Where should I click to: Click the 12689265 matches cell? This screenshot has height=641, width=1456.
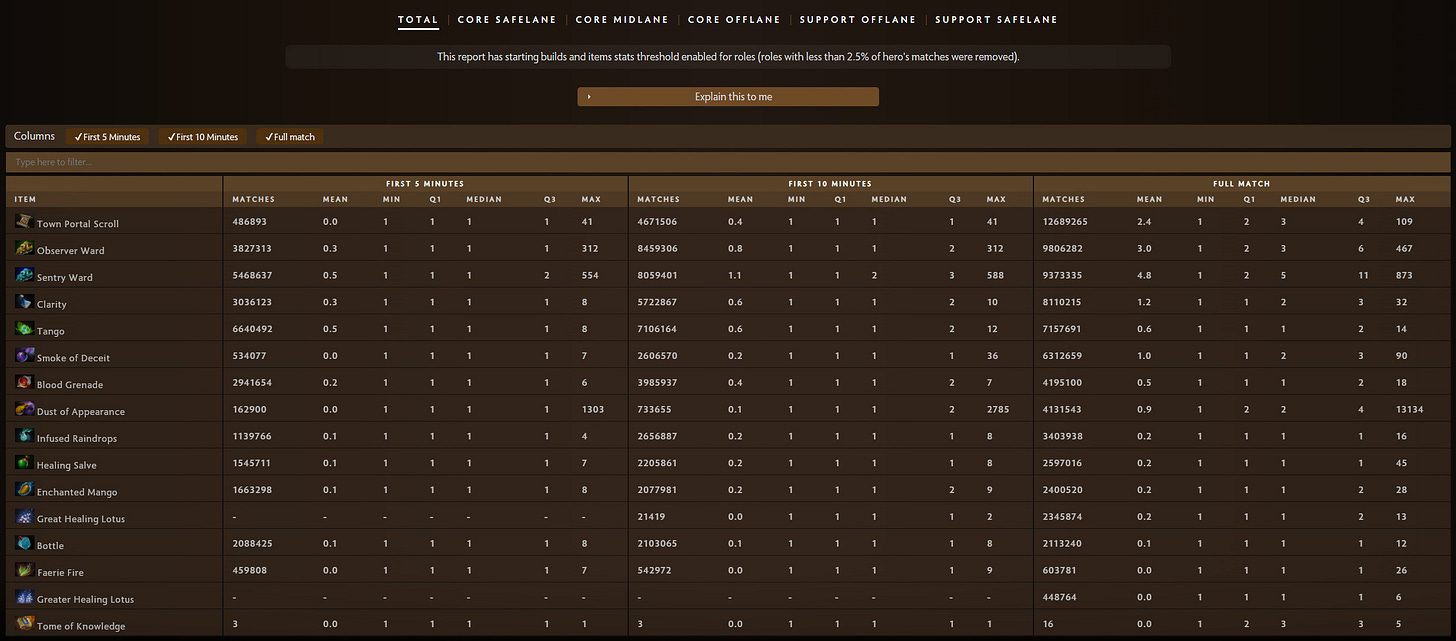pos(1065,222)
